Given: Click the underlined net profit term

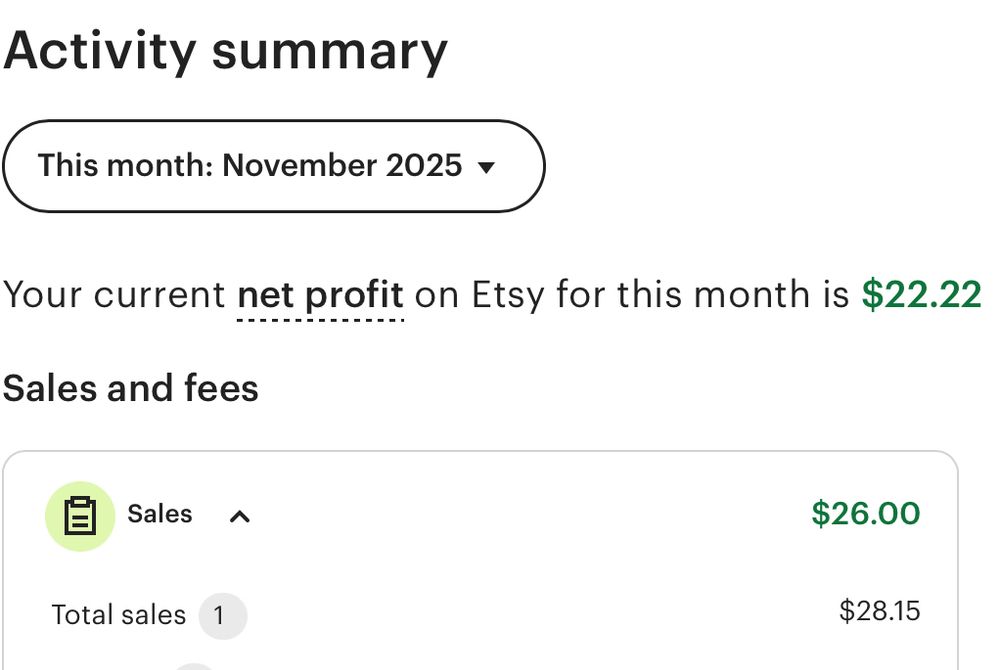Looking at the screenshot, I should (x=320, y=295).
